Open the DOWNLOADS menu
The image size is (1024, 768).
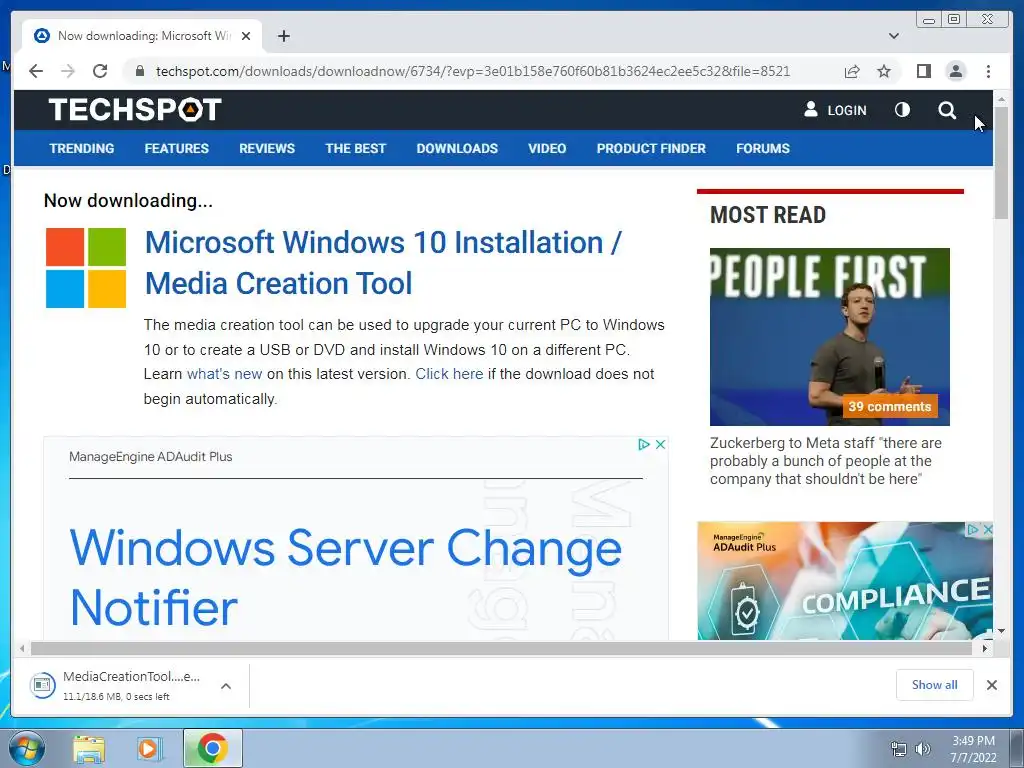tap(457, 148)
